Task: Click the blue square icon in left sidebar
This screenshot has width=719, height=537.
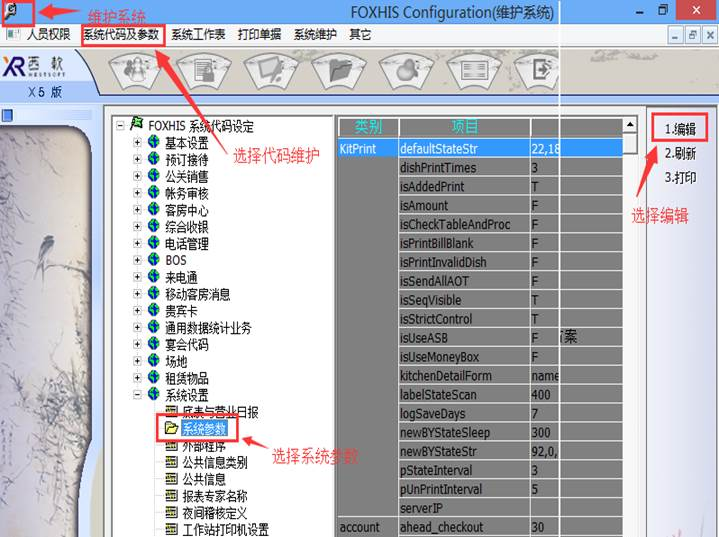Action: 8,115
